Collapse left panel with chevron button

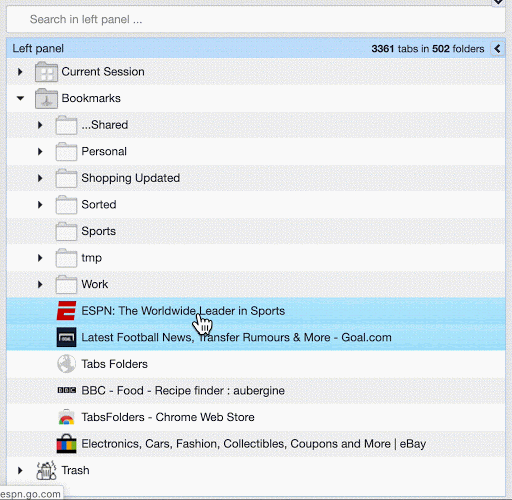pyautogui.click(x=497, y=49)
